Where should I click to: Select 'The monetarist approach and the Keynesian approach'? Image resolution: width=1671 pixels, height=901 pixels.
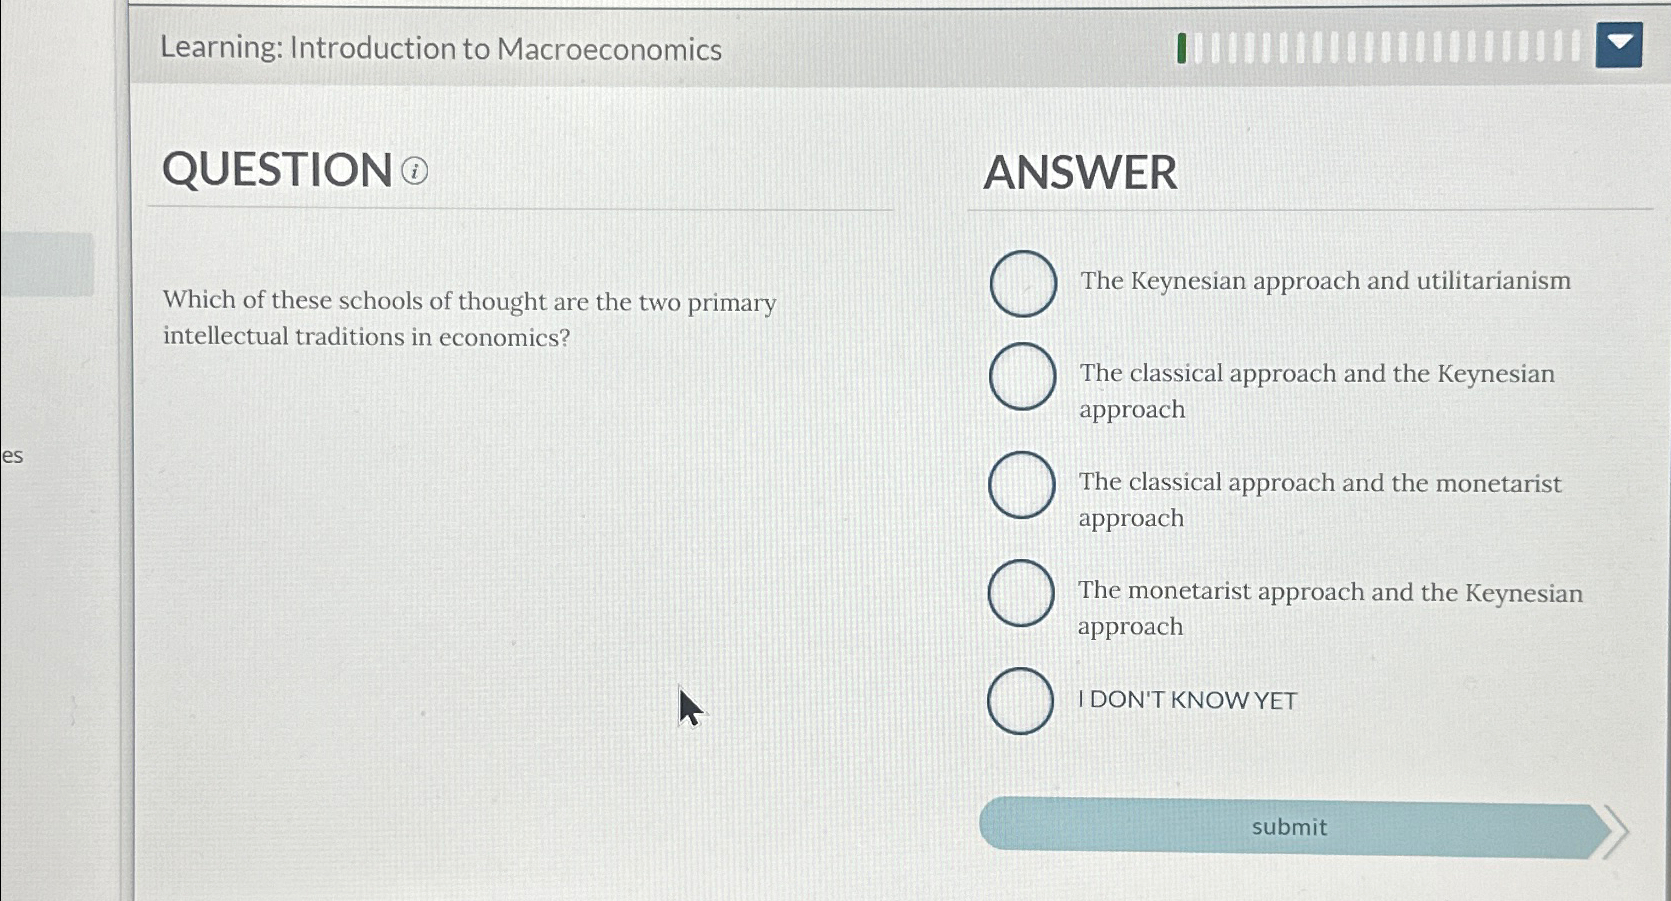pos(1020,594)
